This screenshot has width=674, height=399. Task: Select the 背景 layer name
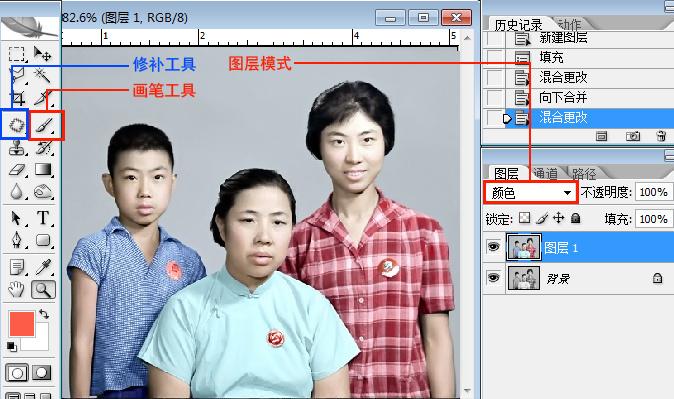pos(558,279)
